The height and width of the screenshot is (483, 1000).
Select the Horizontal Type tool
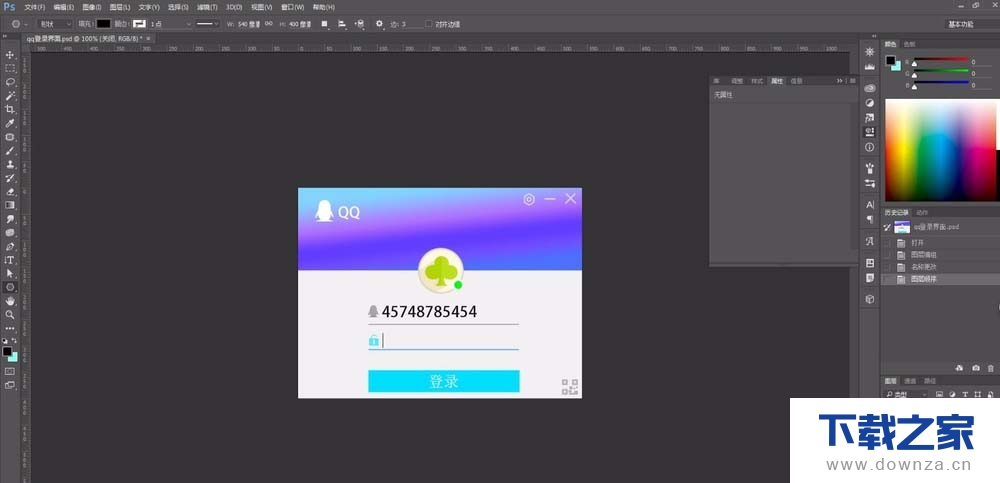(x=10, y=260)
